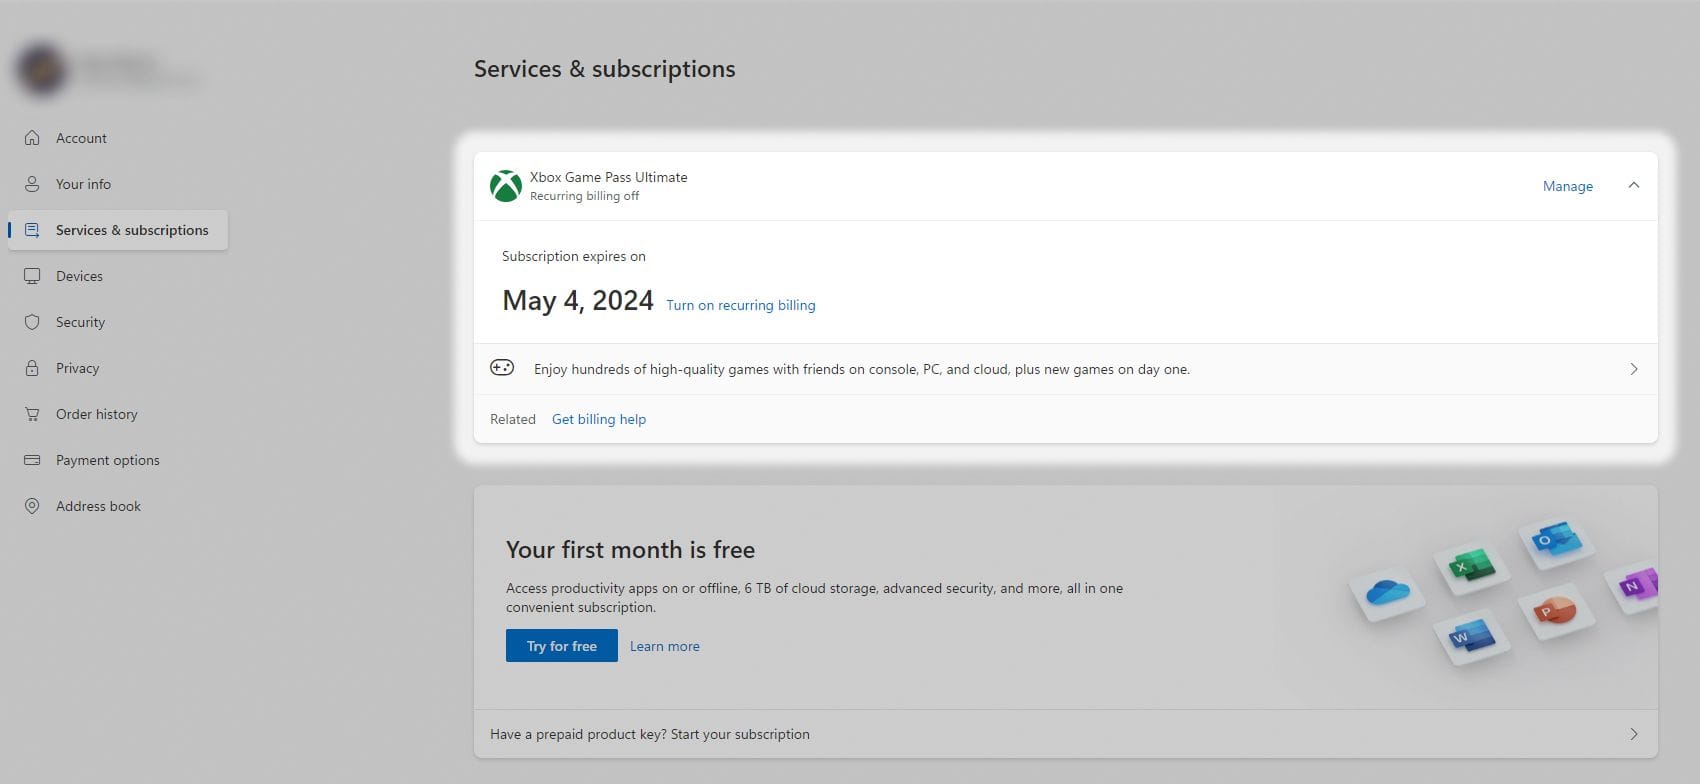The height and width of the screenshot is (784, 1700).
Task: Open the Account page from sidebar
Action: (81, 138)
